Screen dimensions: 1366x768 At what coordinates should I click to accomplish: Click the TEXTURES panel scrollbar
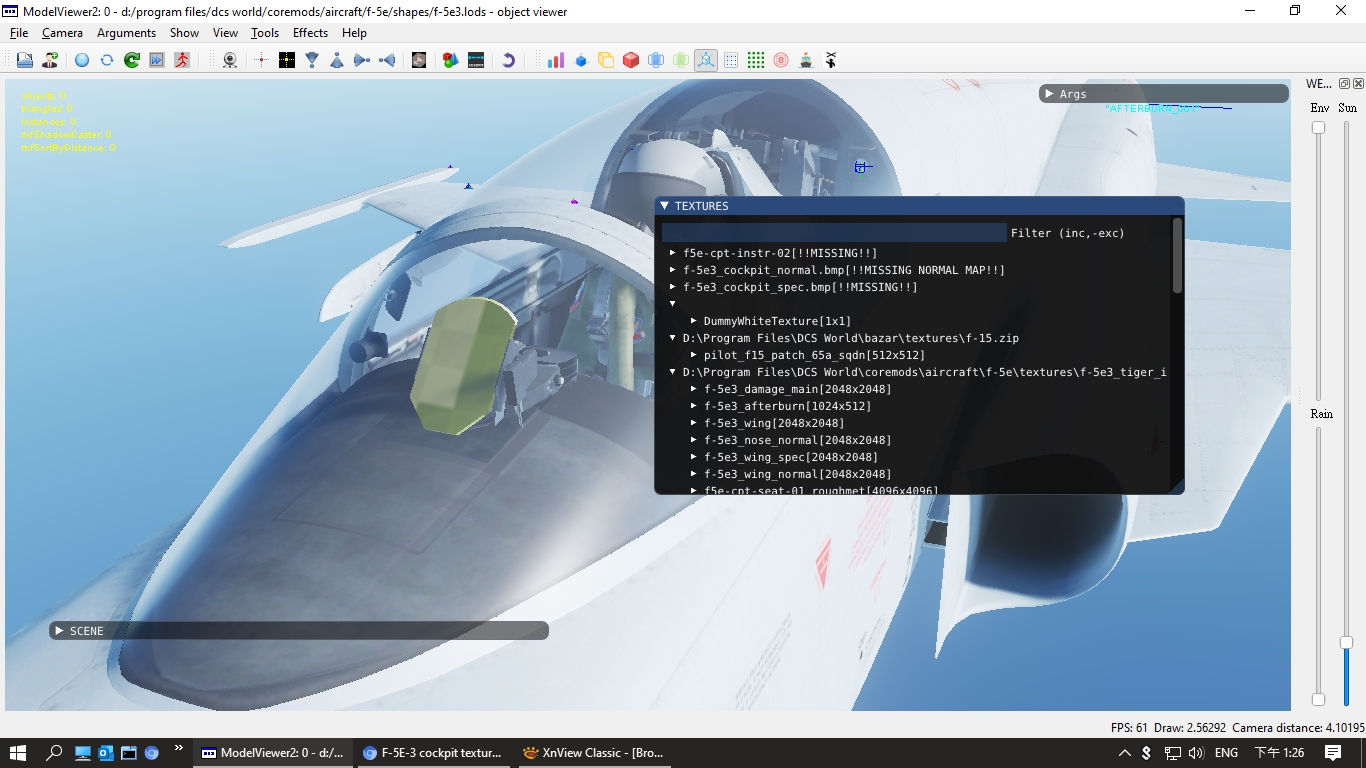coord(1177,256)
